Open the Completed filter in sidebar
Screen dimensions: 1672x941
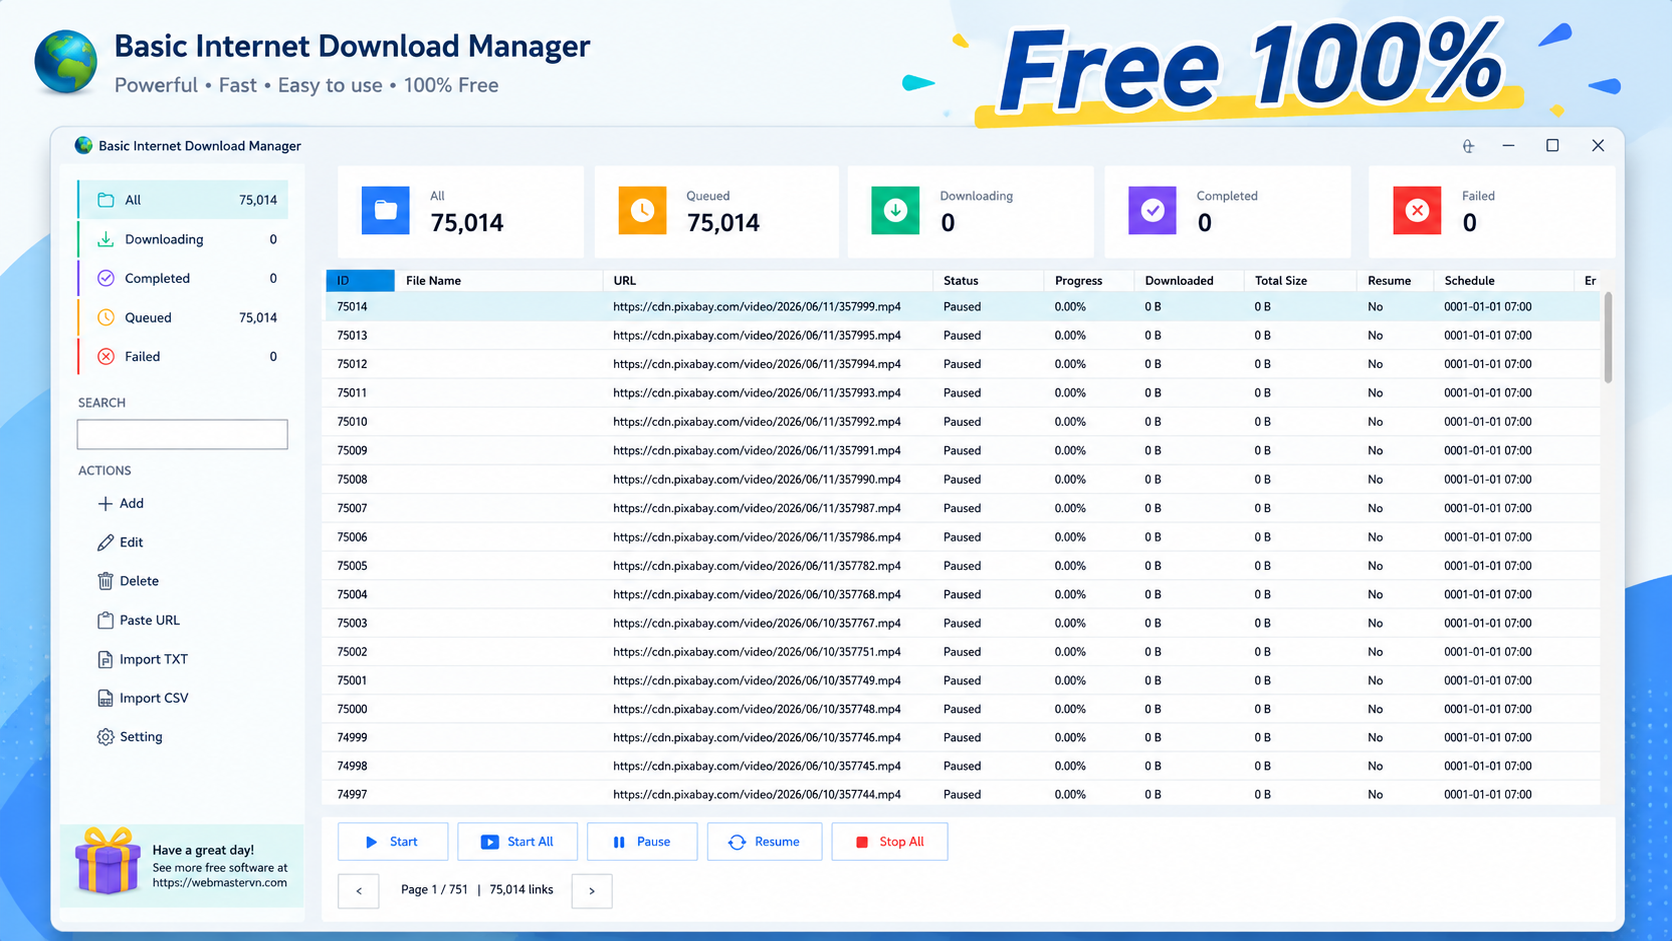[183, 278]
